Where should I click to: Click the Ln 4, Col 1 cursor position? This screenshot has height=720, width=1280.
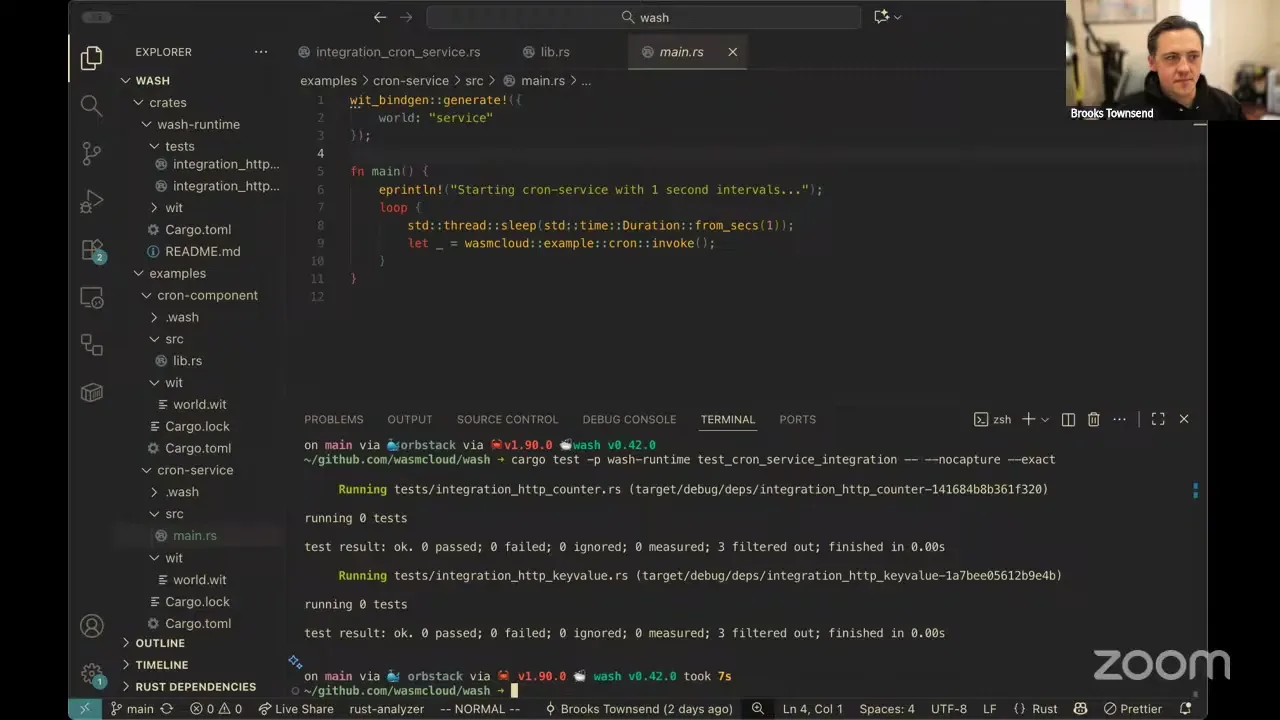click(813, 708)
